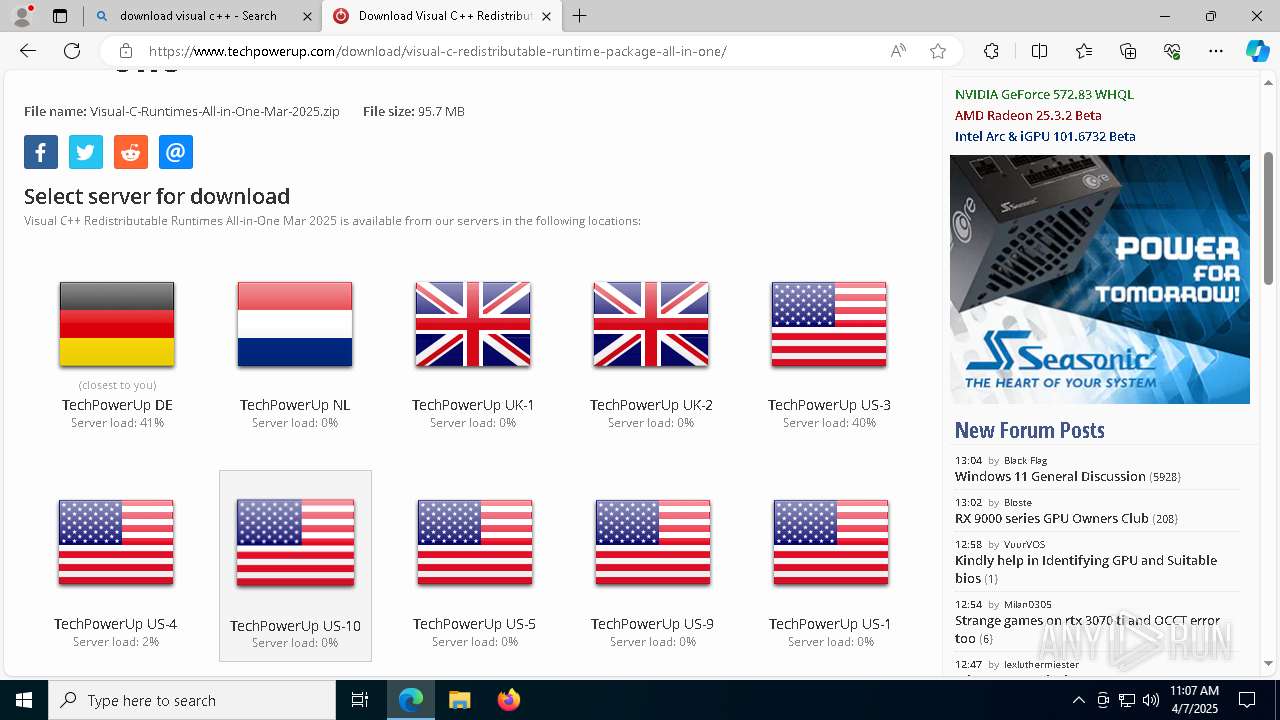Screen dimensions: 1280x720
Task: Click the Seasonic Power for Tomorrow ad
Action: coord(1100,279)
